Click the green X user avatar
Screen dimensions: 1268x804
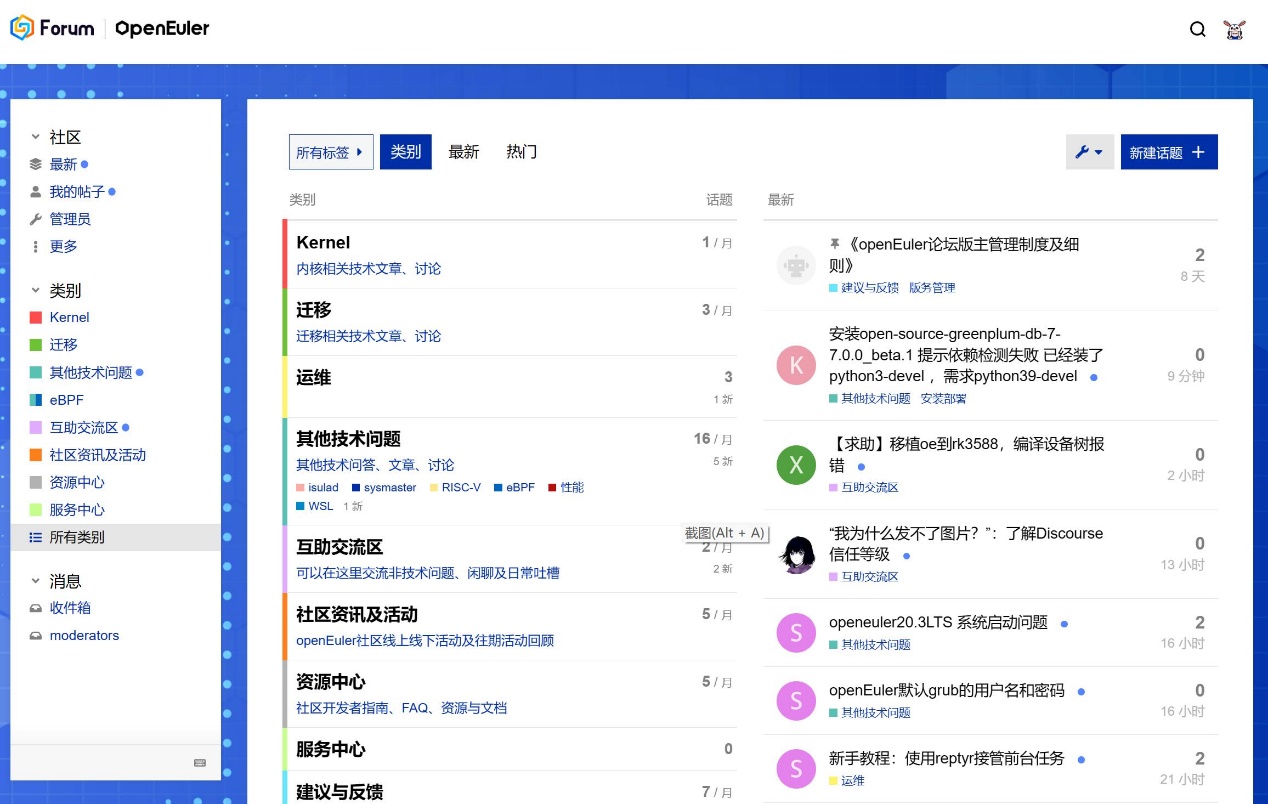pyautogui.click(x=796, y=465)
